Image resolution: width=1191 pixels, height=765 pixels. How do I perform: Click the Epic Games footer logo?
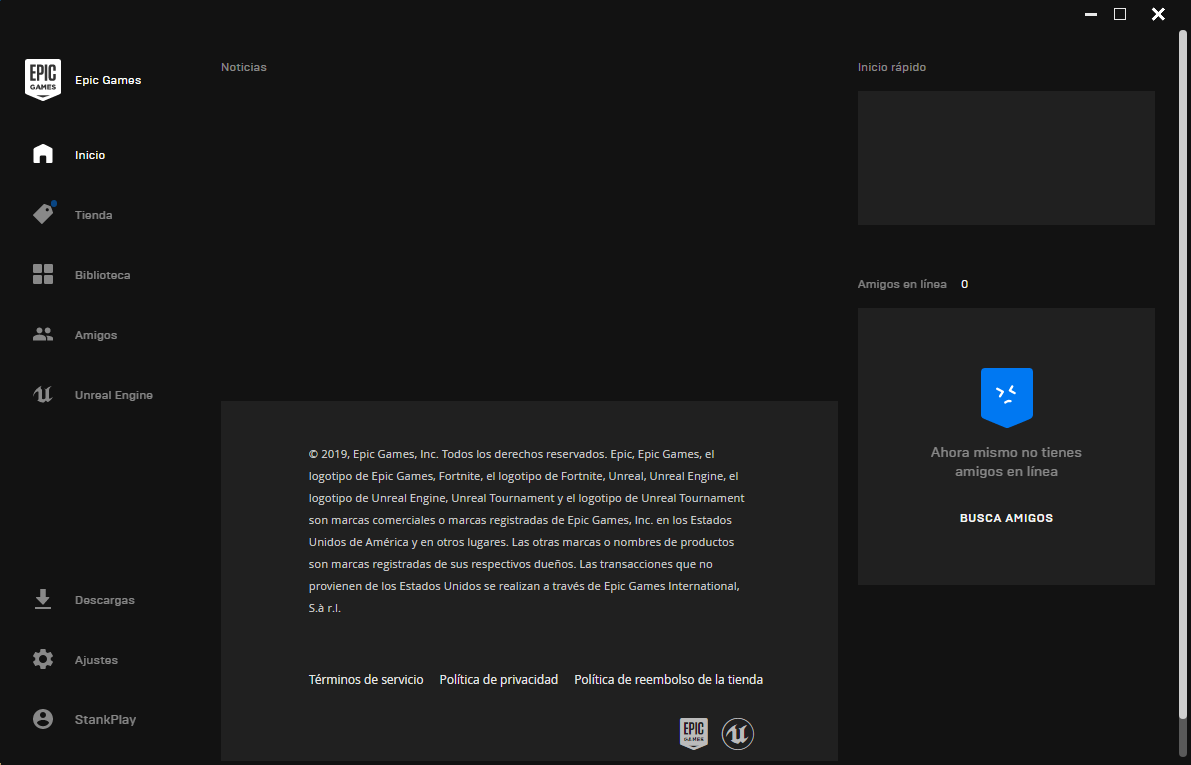point(693,733)
